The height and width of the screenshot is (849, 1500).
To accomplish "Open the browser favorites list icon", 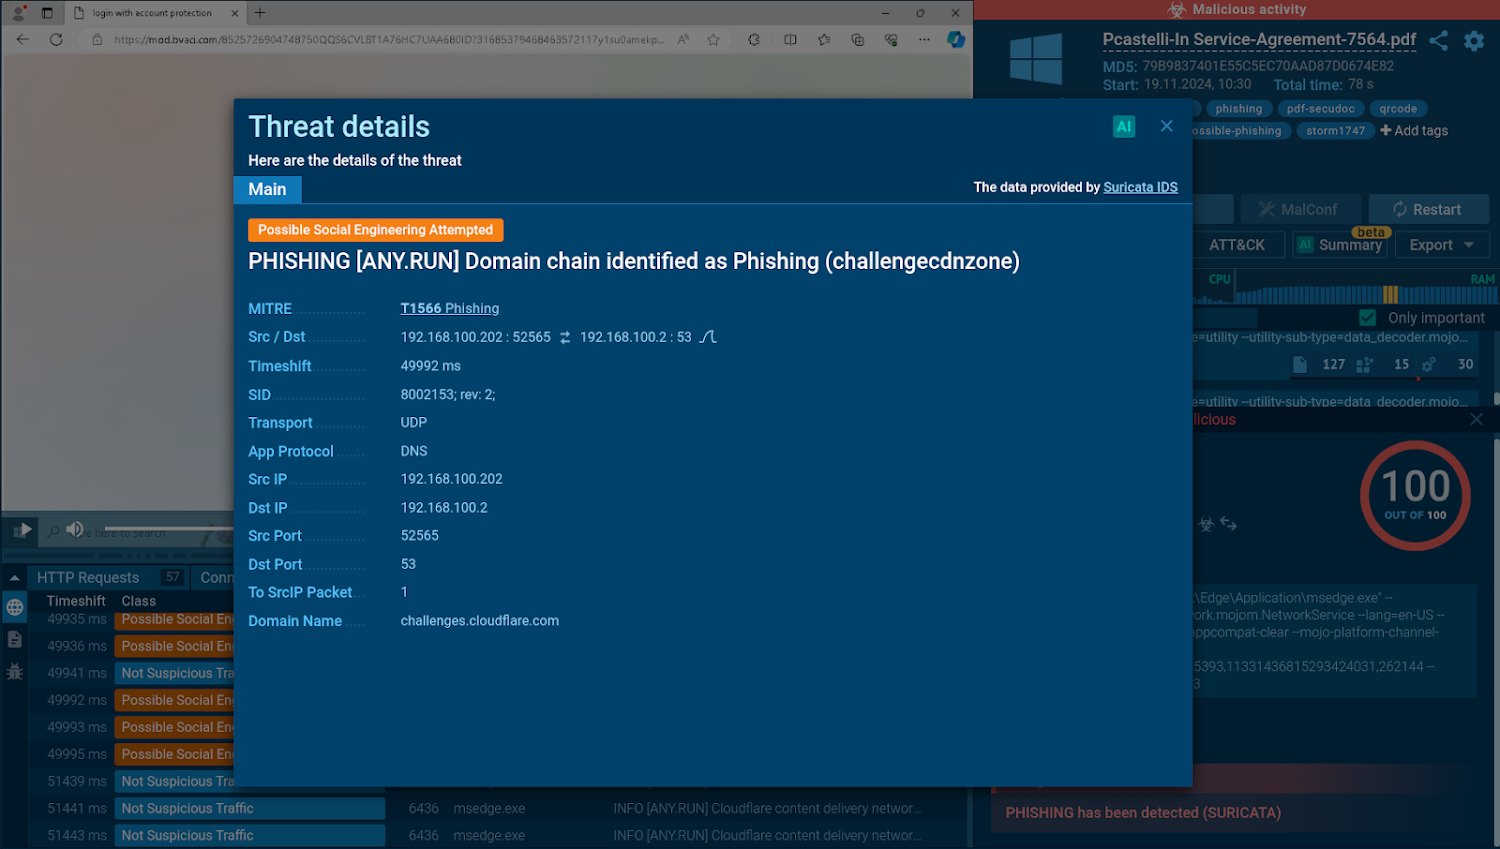I will [824, 40].
